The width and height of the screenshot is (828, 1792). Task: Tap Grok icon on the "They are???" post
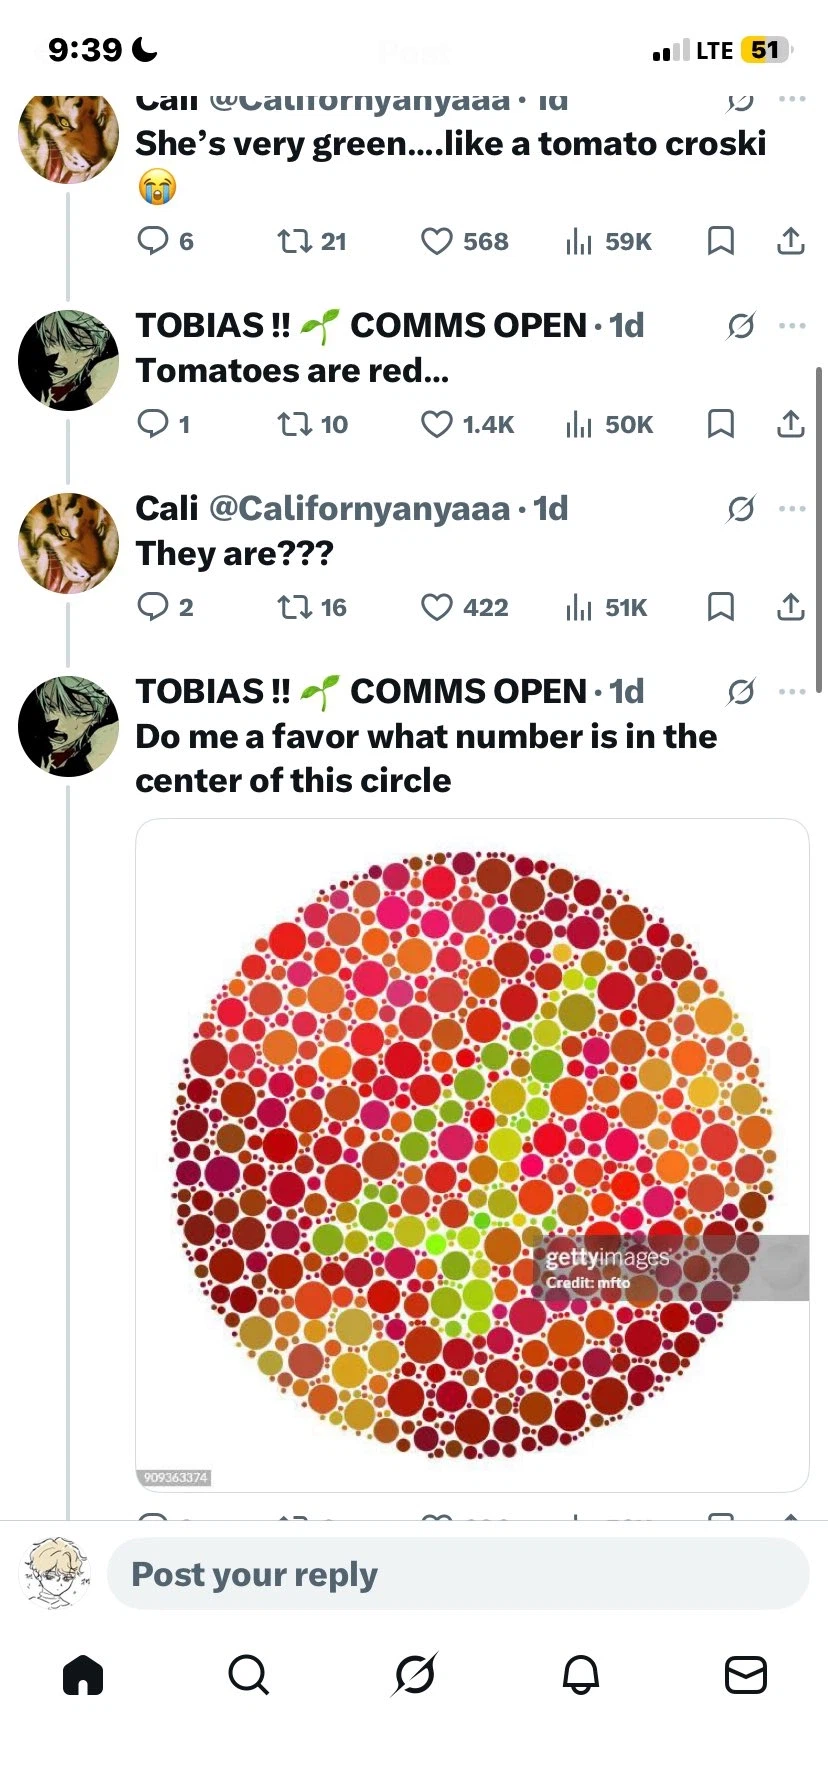click(741, 509)
